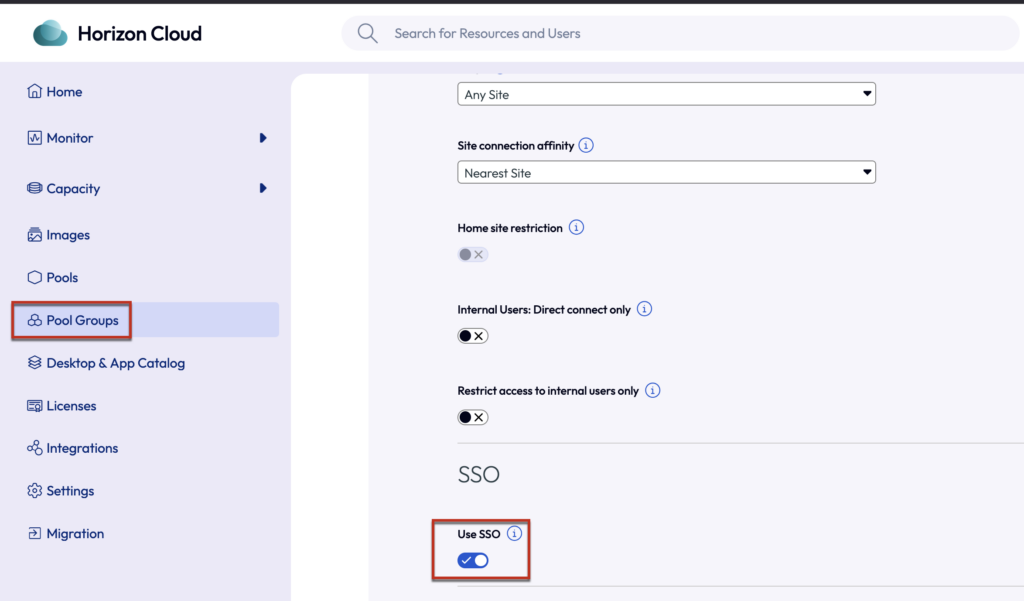The width and height of the screenshot is (1024, 601).
Task: Open info icon for Internal Users: Direct connect only
Action: 644,309
